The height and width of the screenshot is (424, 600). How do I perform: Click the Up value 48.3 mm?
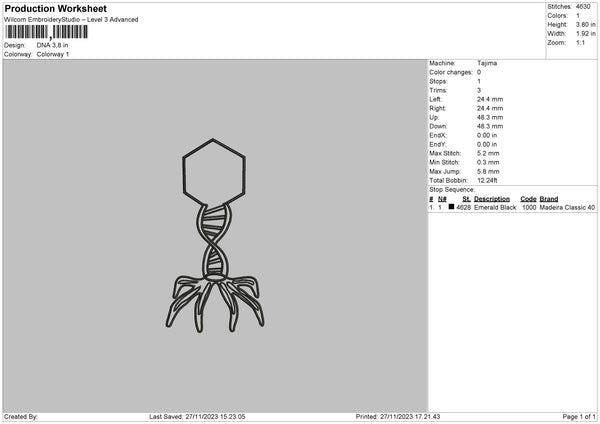pos(490,117)
